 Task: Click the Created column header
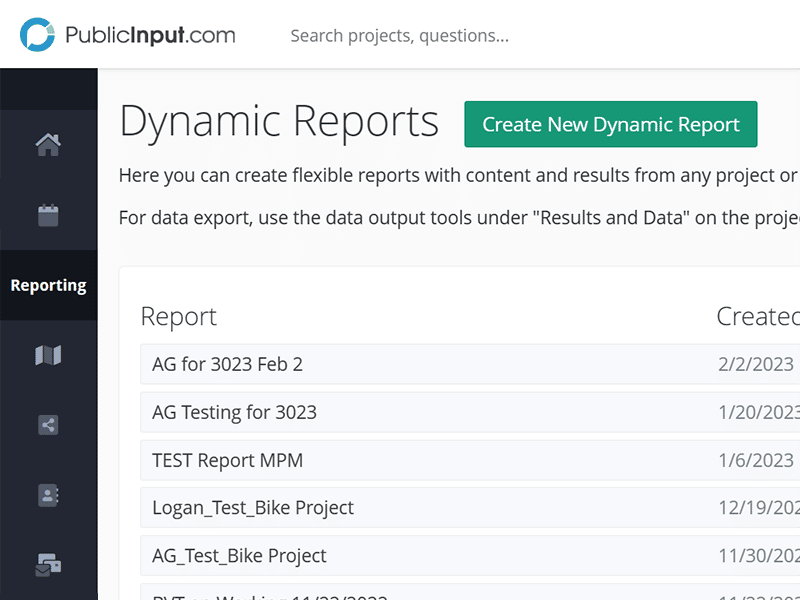(757, 317)
